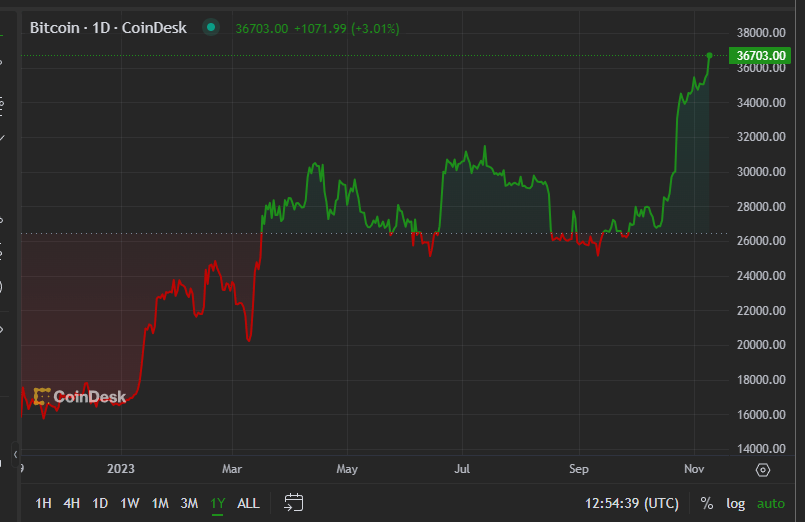Collapse the left panel arrow

click(x=15, y=454)
